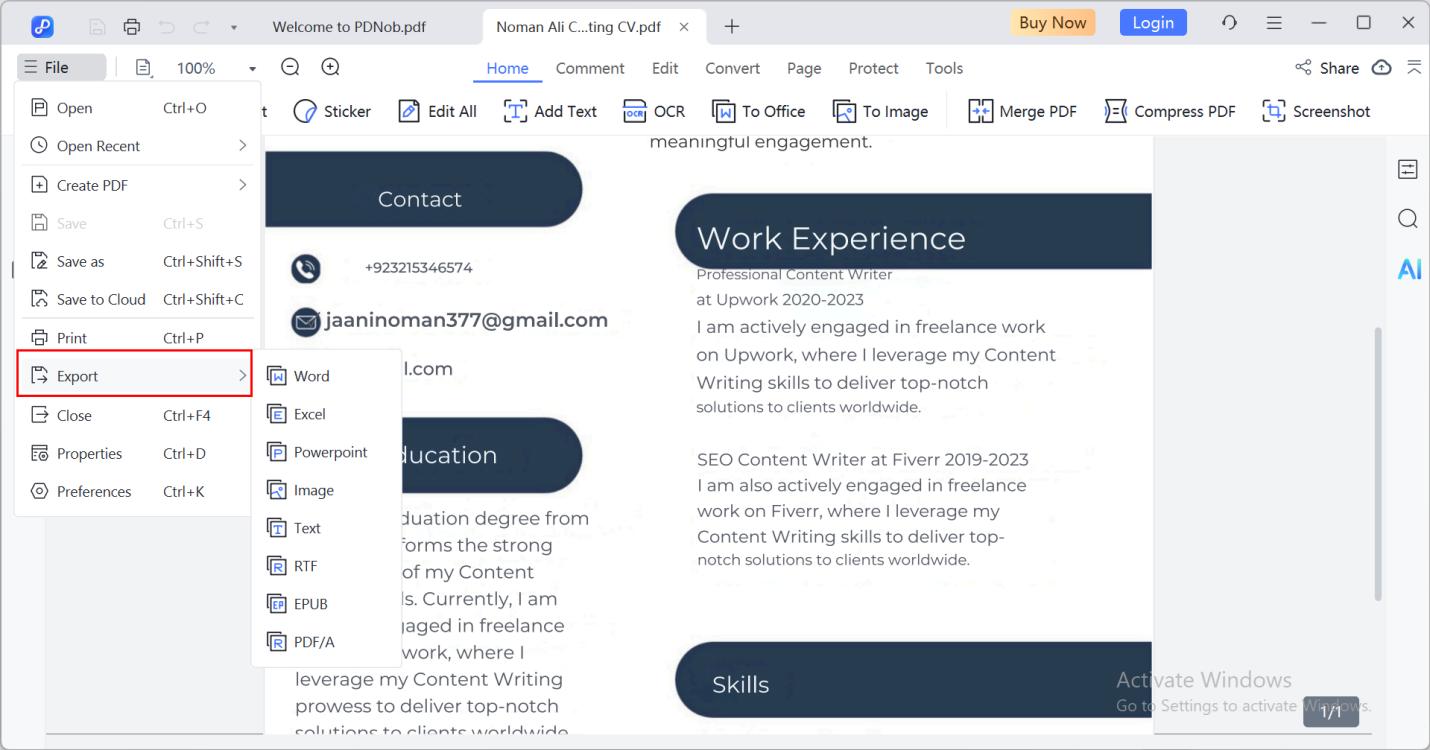Choose Save to Cloud in File menu
The width and height of the screenshot is (1430, 750).
(x=137, y=299)
